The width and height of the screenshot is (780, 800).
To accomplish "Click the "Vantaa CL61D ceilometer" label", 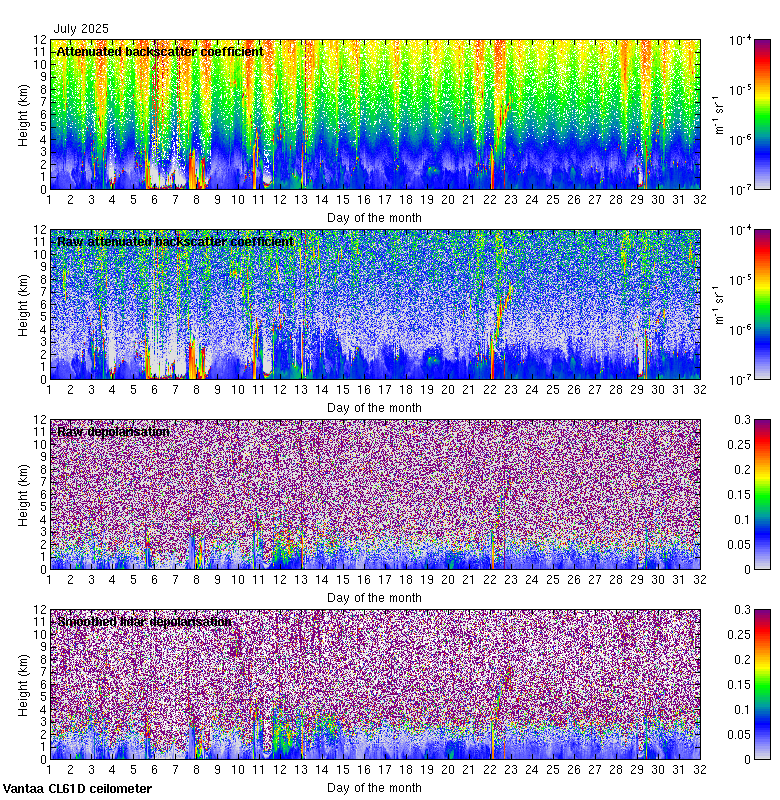I will [x=77, y=789].
